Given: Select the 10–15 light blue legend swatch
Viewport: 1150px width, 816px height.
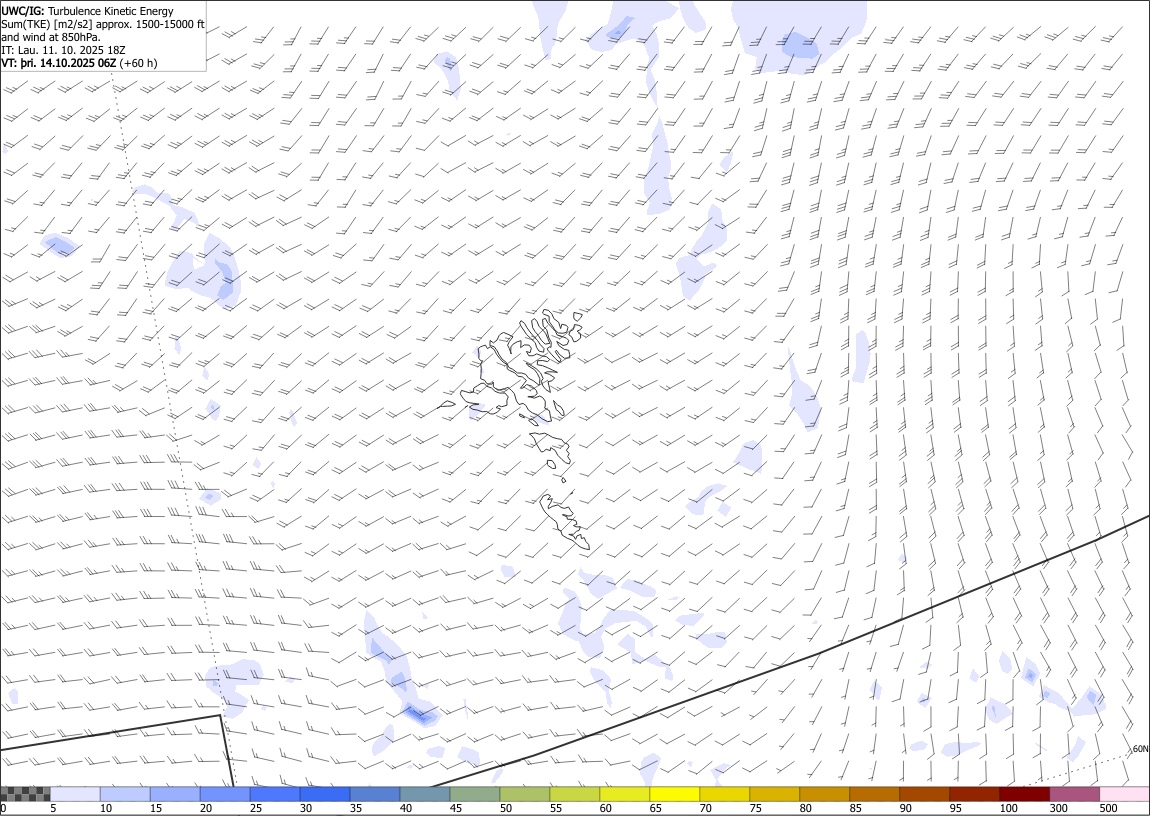Looking at the screenshot, I should (x=125, y=794).
